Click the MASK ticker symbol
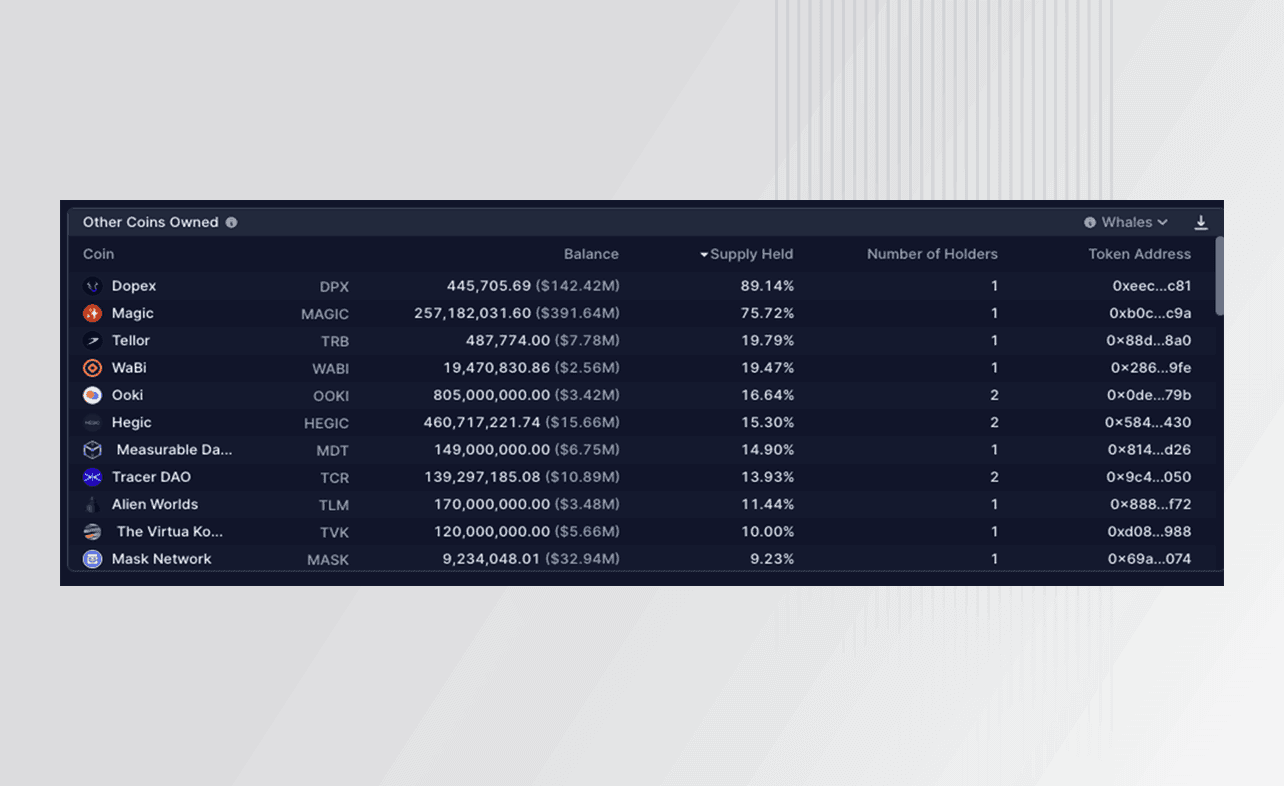Image resolution: width=1284 pixels, height=786 pixels. tap(328, 560)
